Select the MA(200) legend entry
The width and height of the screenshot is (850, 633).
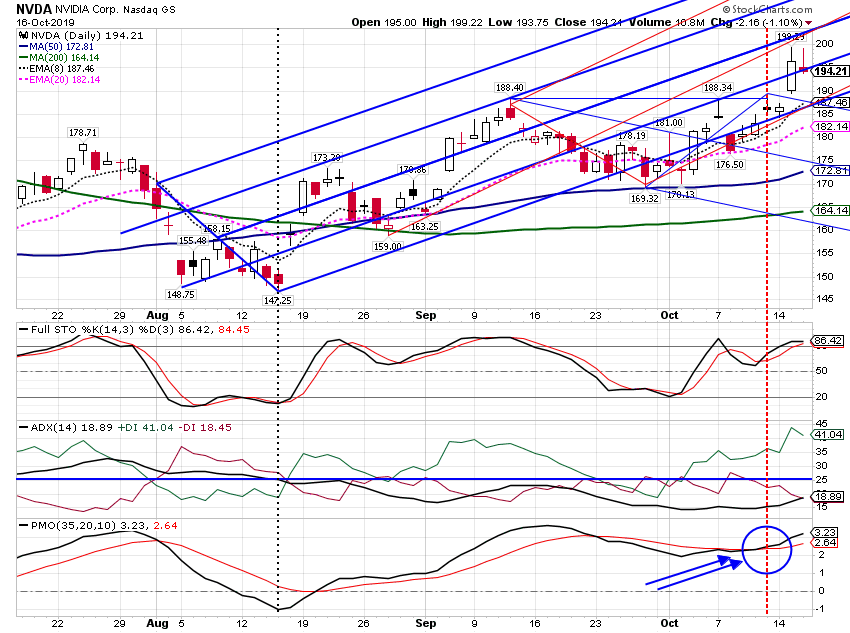click(x=59, y=58)
